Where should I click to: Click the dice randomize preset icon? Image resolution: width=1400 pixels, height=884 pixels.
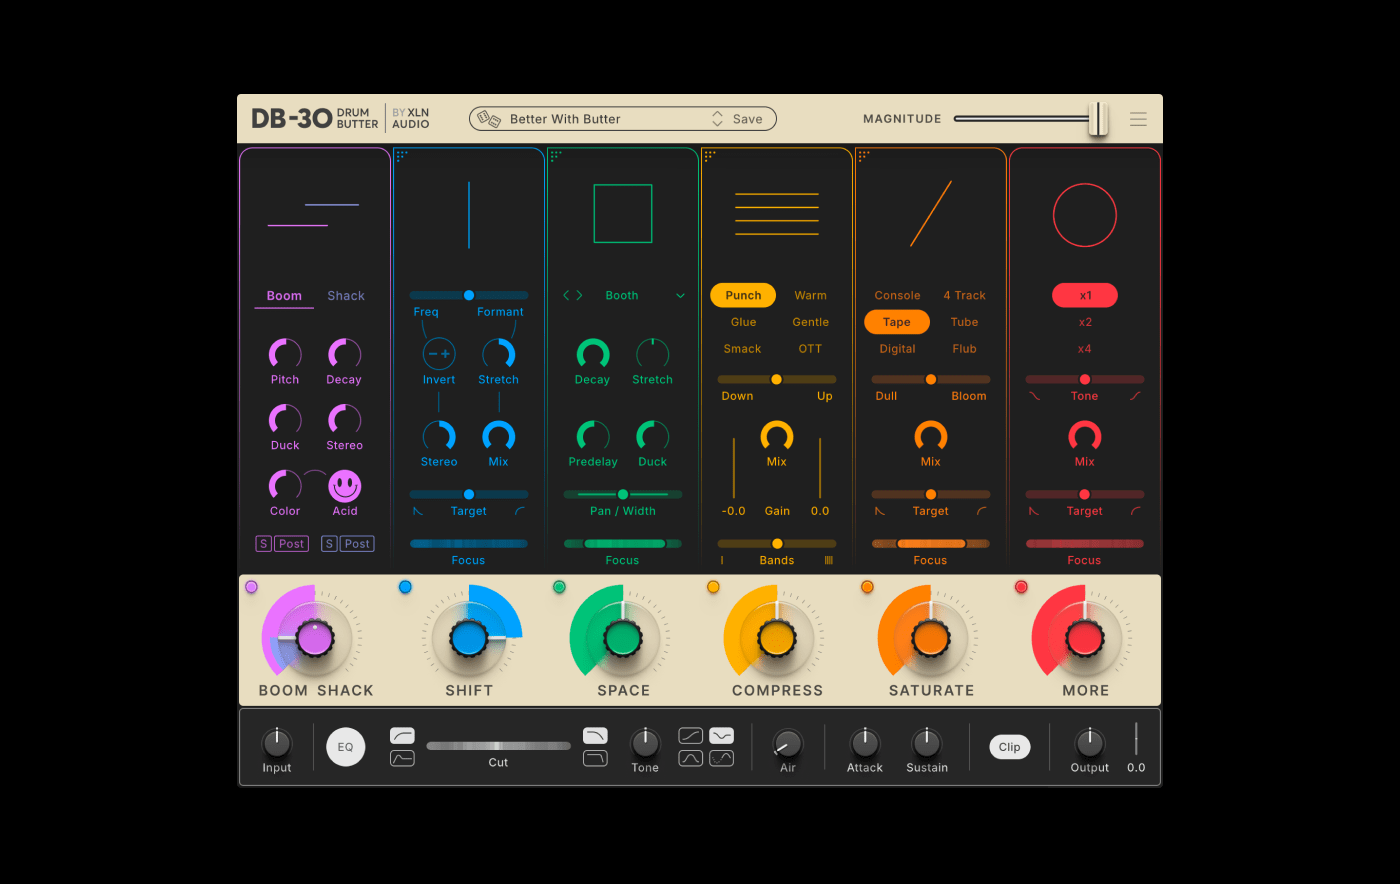point(489,119)
